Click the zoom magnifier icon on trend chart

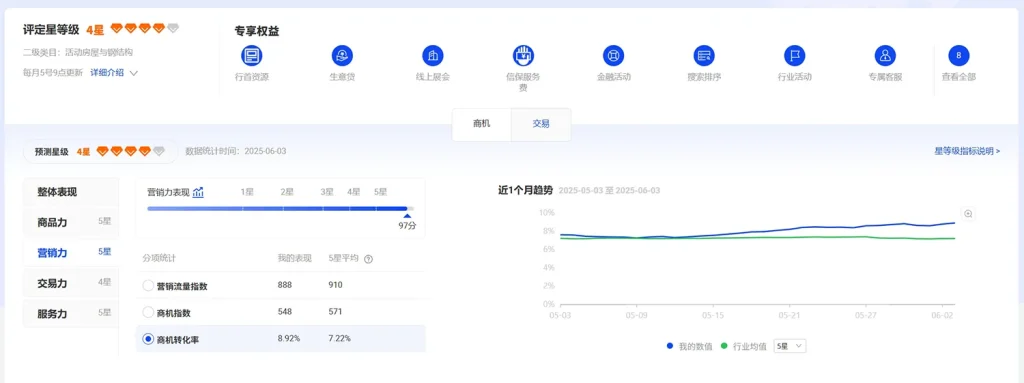tap(968, 214)
